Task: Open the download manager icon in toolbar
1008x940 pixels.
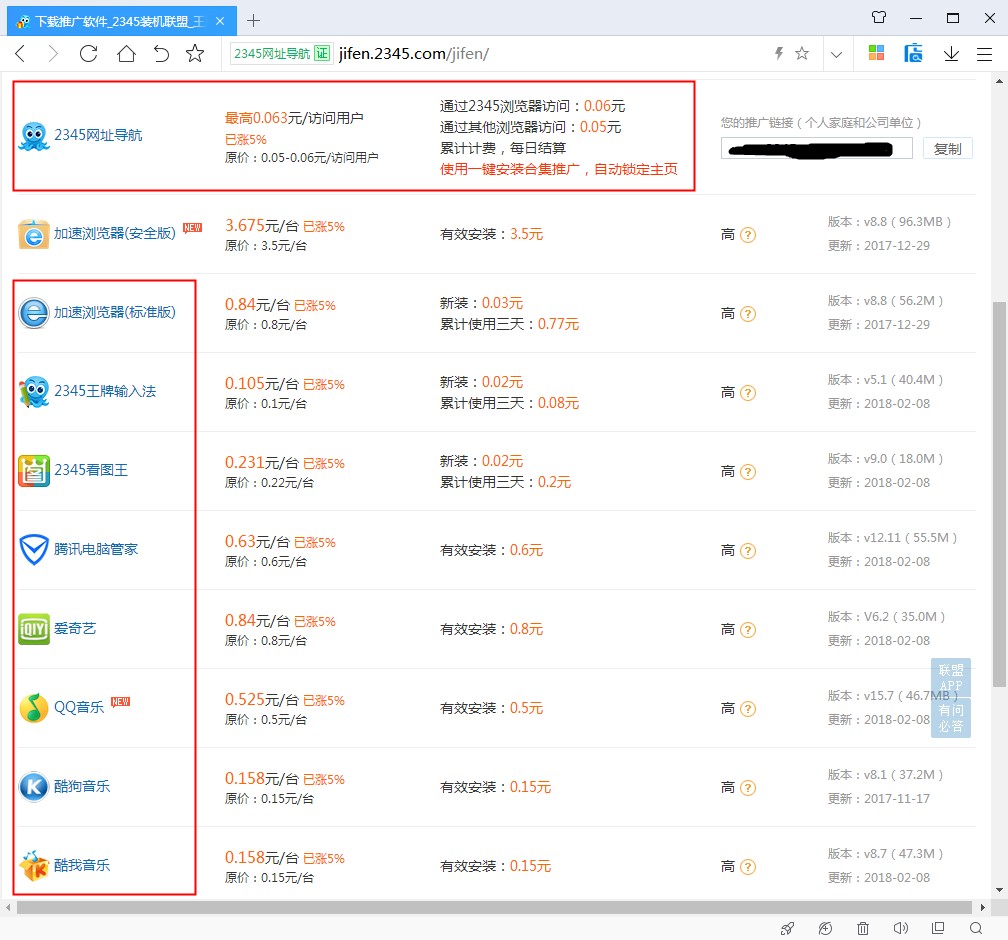Action: pos(950,54)
